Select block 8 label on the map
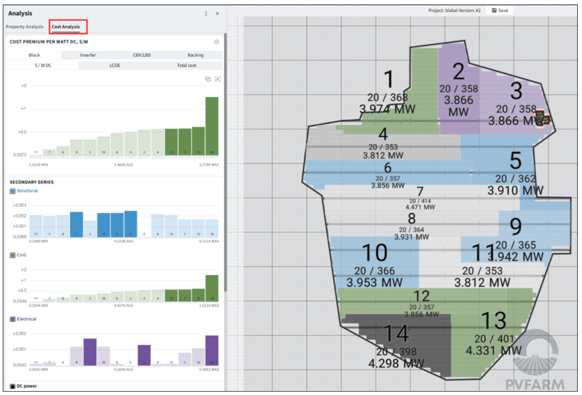The image size is (582, 395). point(412,218)
